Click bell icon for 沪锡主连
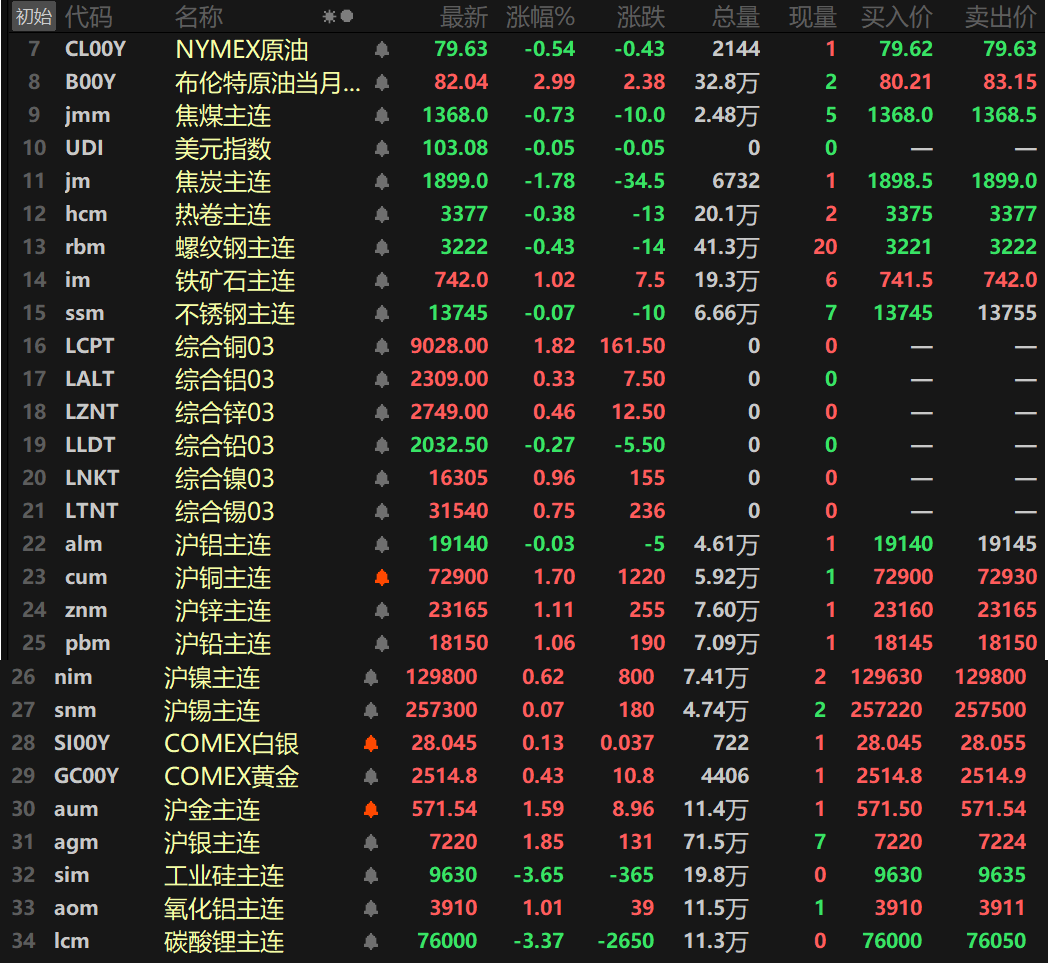The image size is (1048, 963). point(371,710)
